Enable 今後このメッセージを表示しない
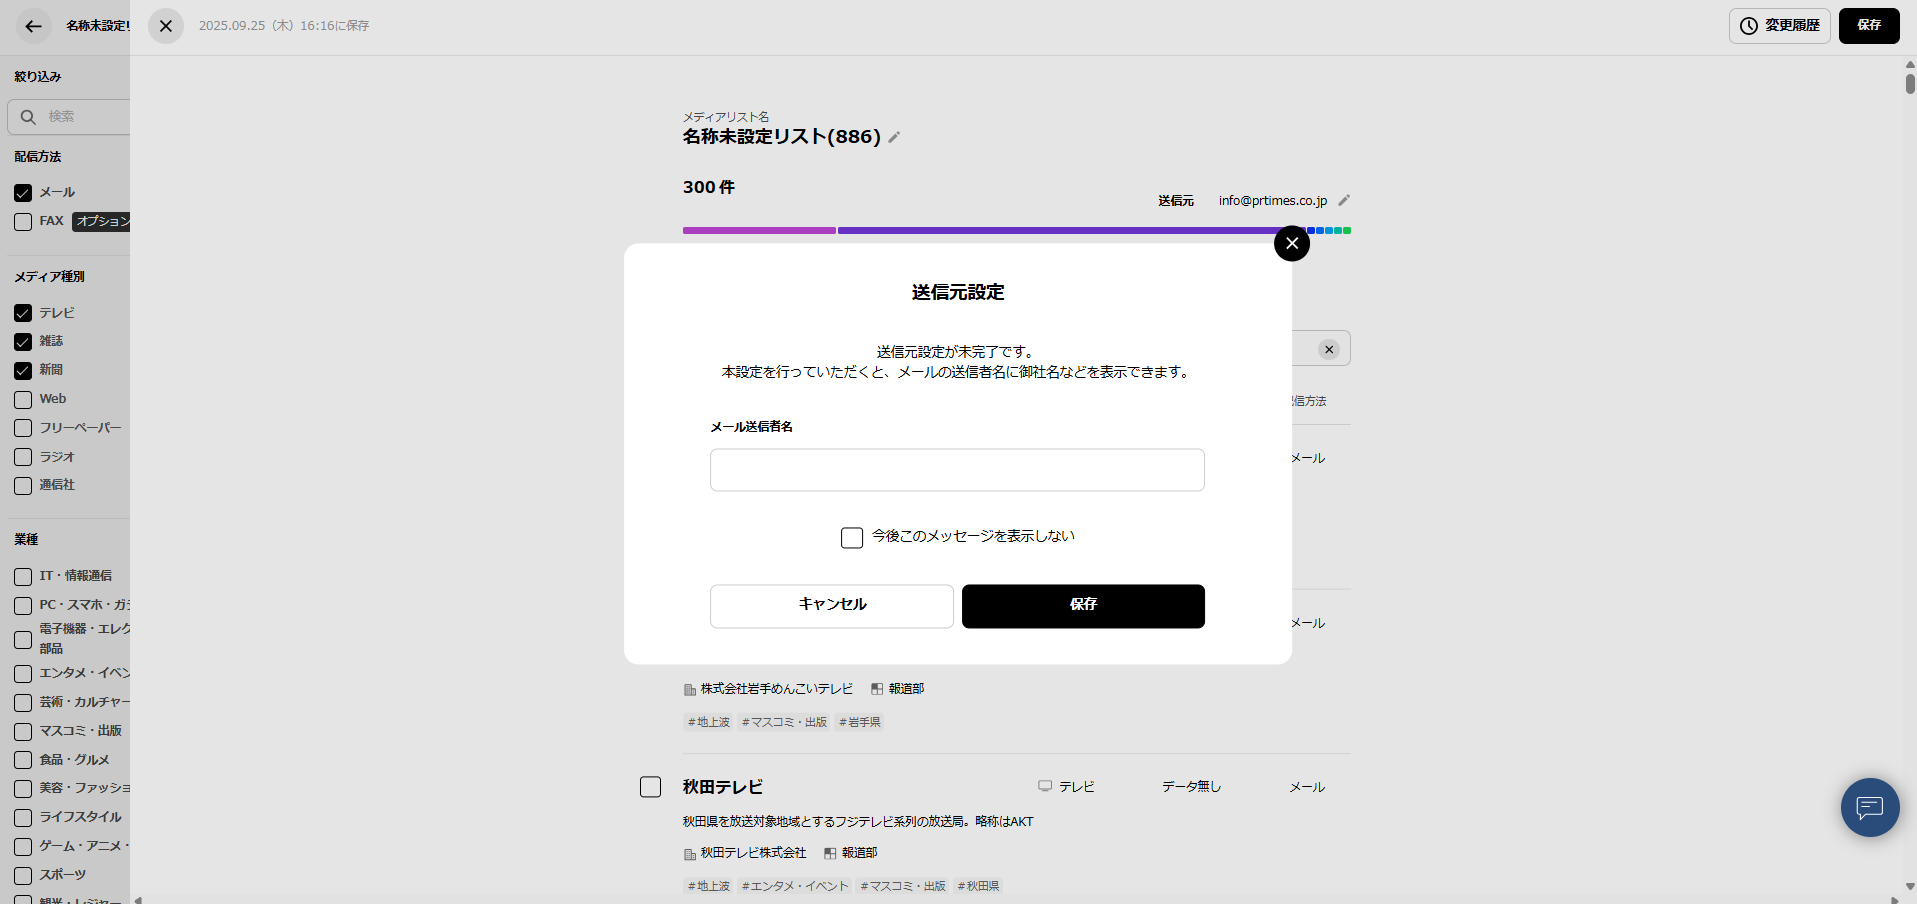The image size is (1917, 904). tap(851, 537)
